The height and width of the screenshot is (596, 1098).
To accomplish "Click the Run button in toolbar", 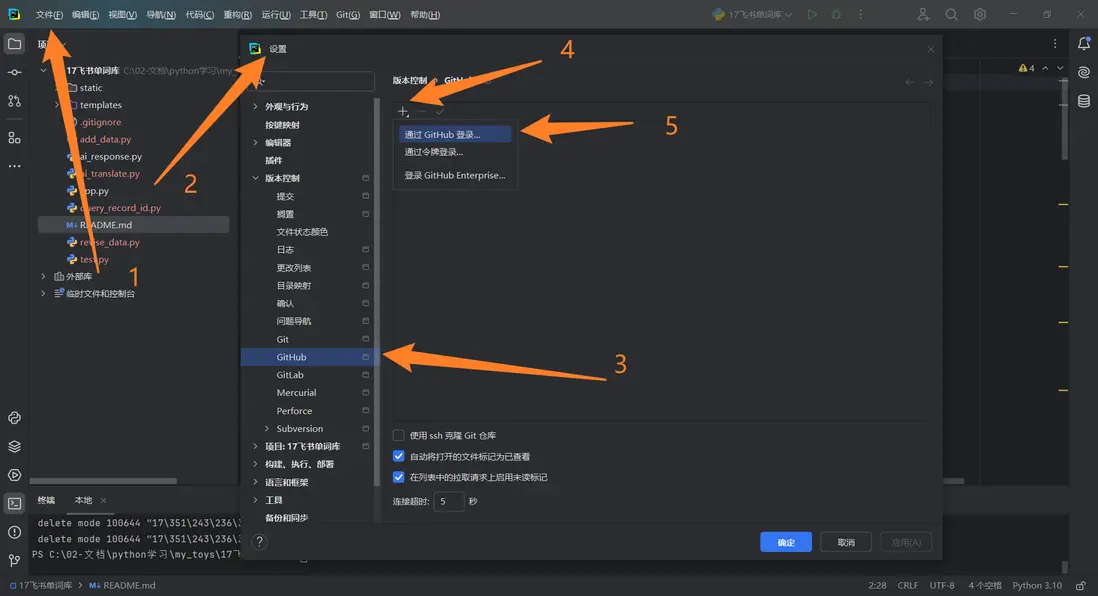I will (x=812, y=14).
